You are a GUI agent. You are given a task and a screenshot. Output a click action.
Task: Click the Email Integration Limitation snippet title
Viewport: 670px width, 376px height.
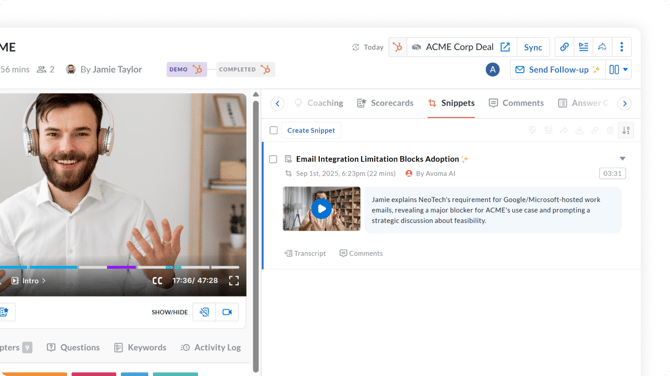(377, 159)
